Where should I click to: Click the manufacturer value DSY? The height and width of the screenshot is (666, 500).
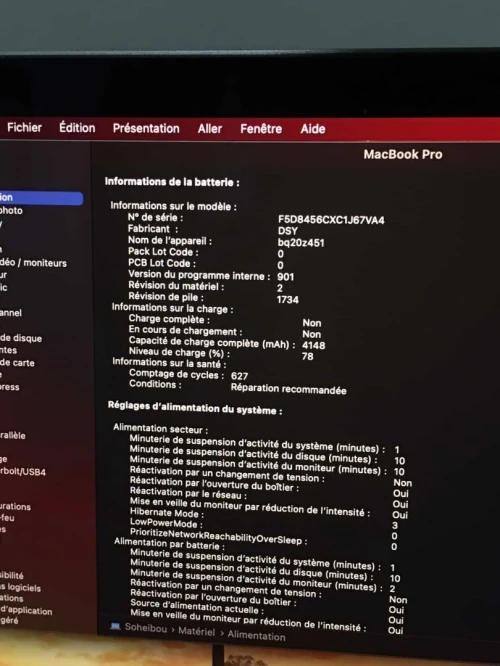coord(288,231)
